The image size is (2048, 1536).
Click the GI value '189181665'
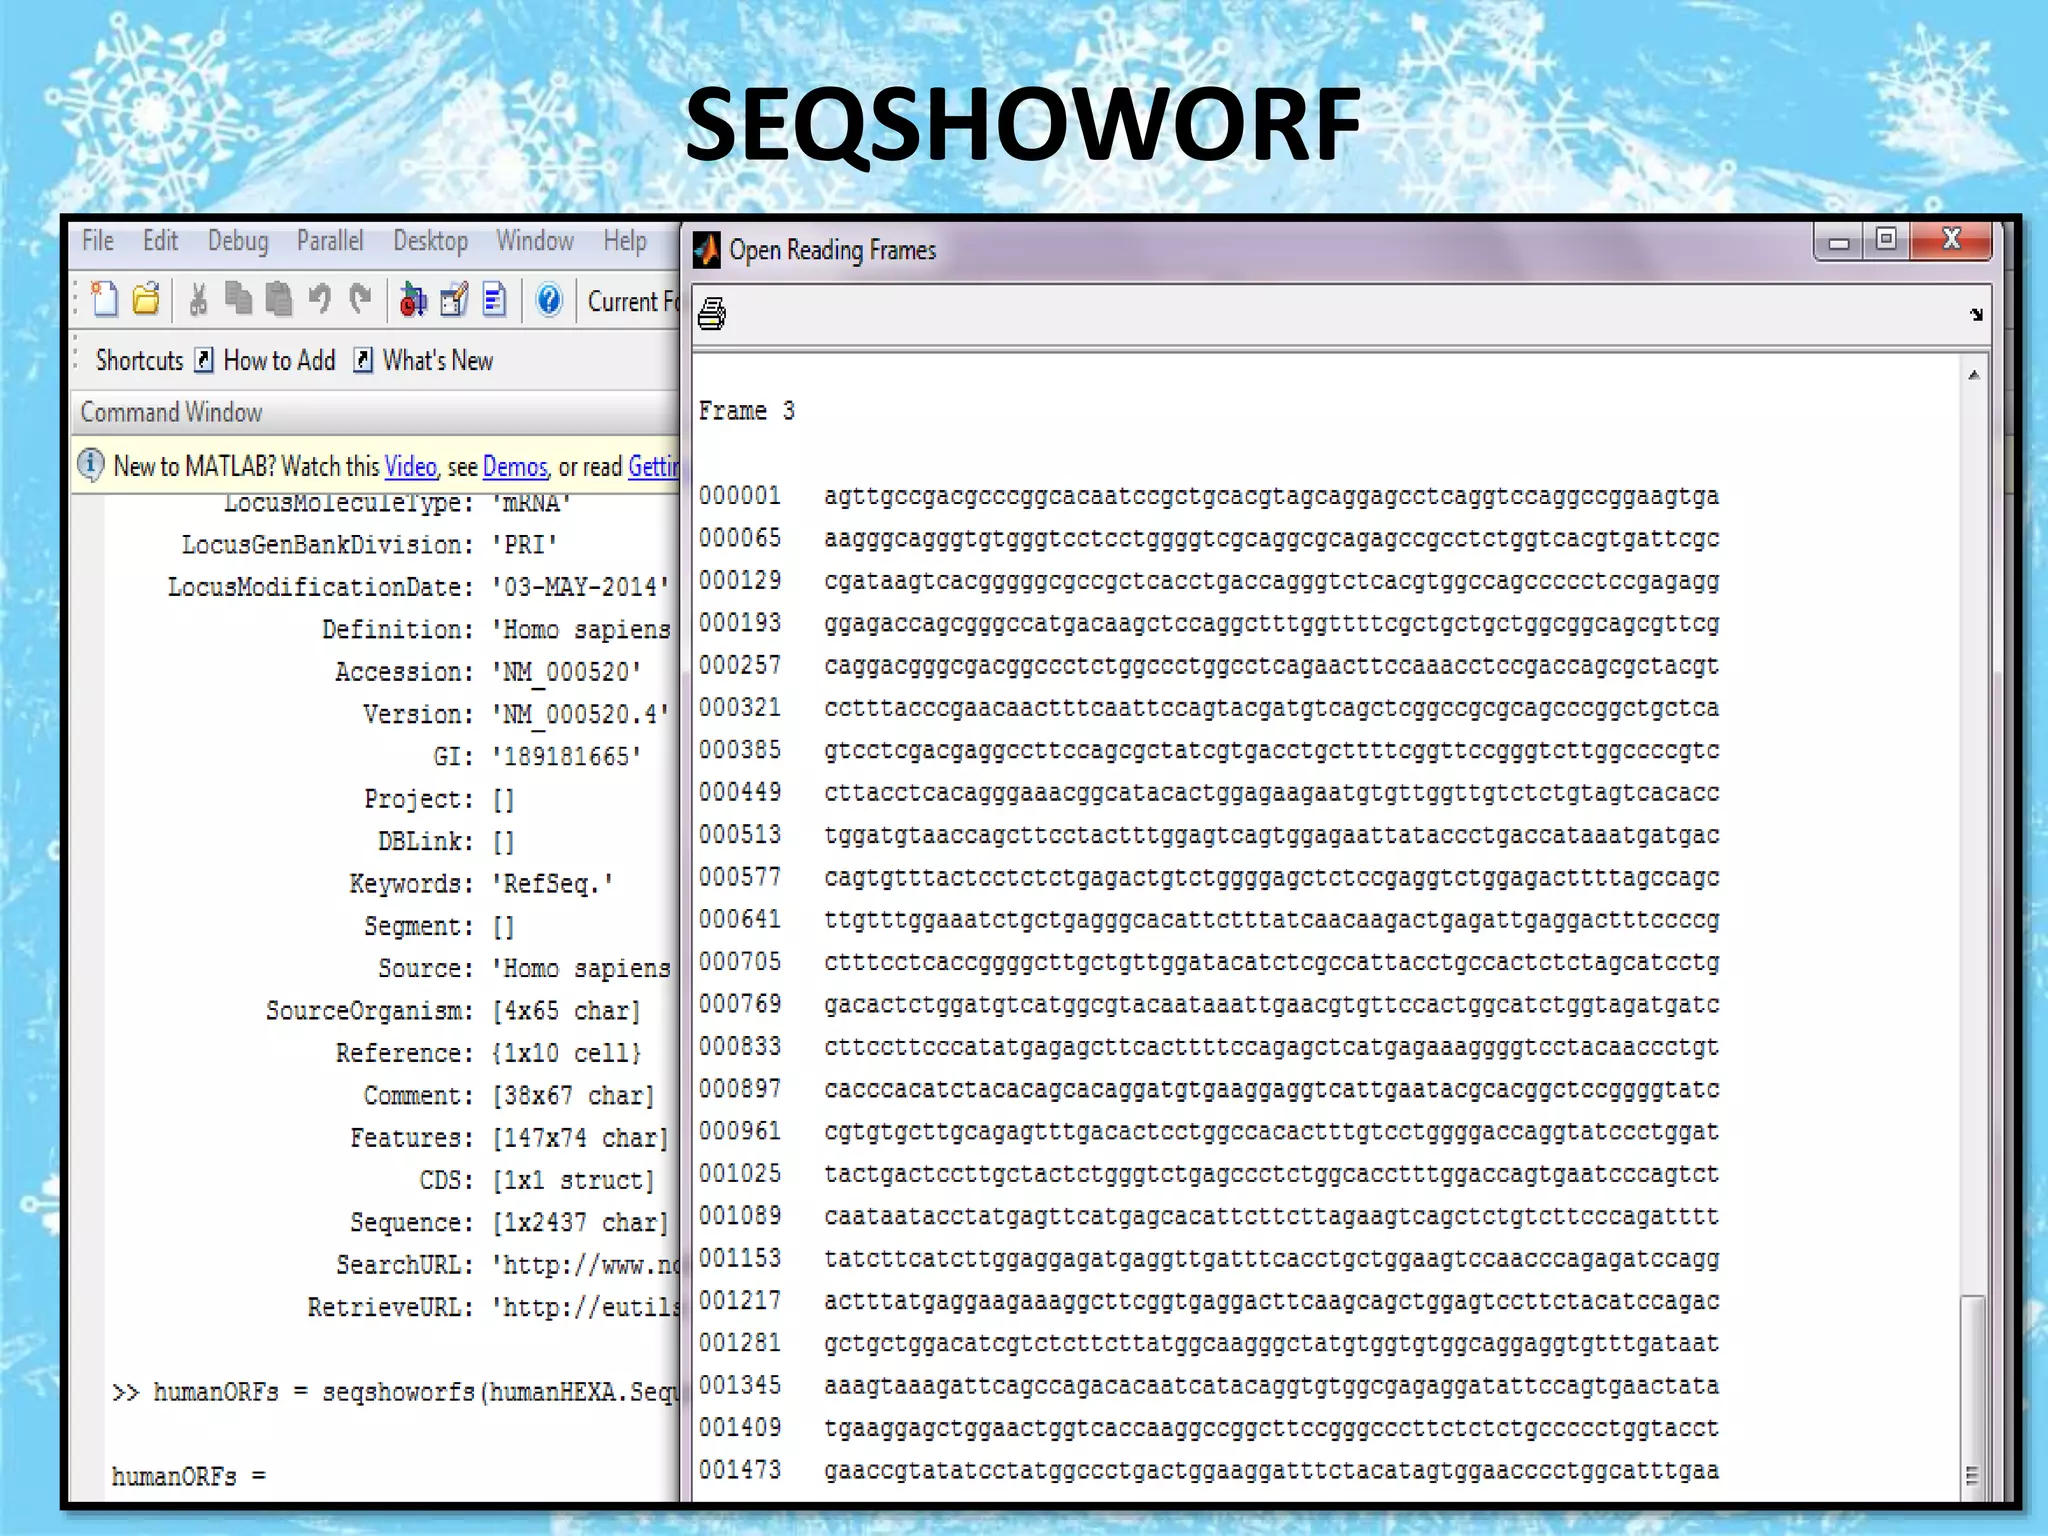[x=566, y=756]
